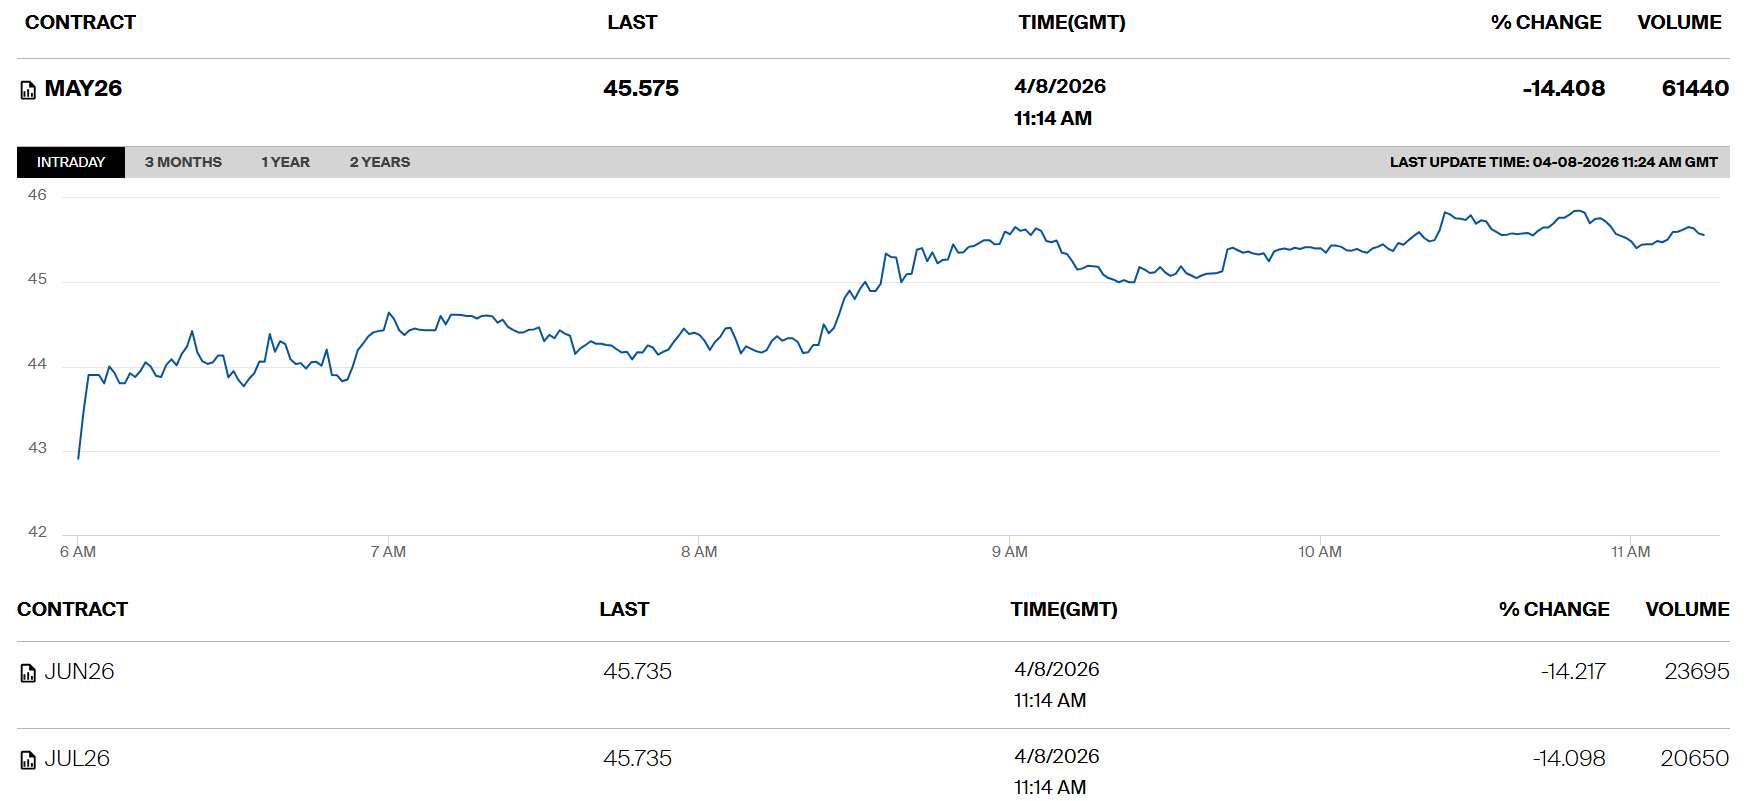Click the top % CHANGE column header
1759x801 pixels.
click(1545, 22)
